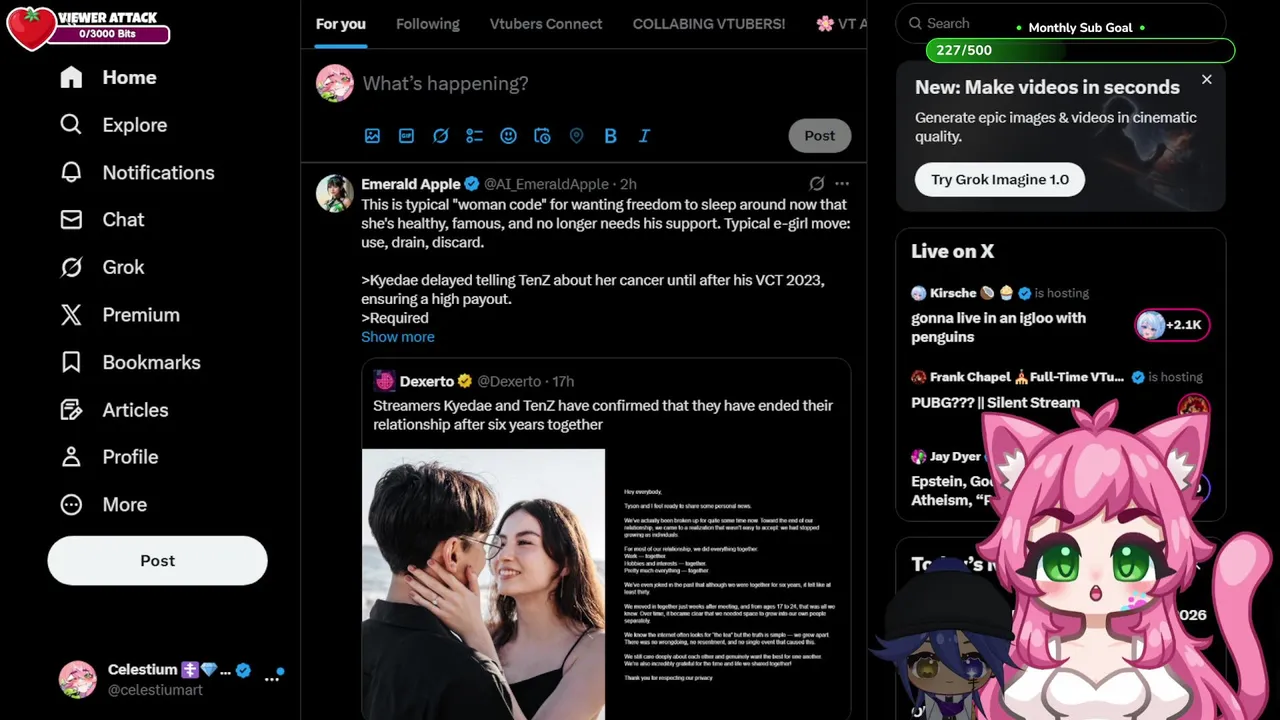The height and width of the screenshot is (720, 1280).
Task: Click the location tag icon in composer
Action: (576, 136)
